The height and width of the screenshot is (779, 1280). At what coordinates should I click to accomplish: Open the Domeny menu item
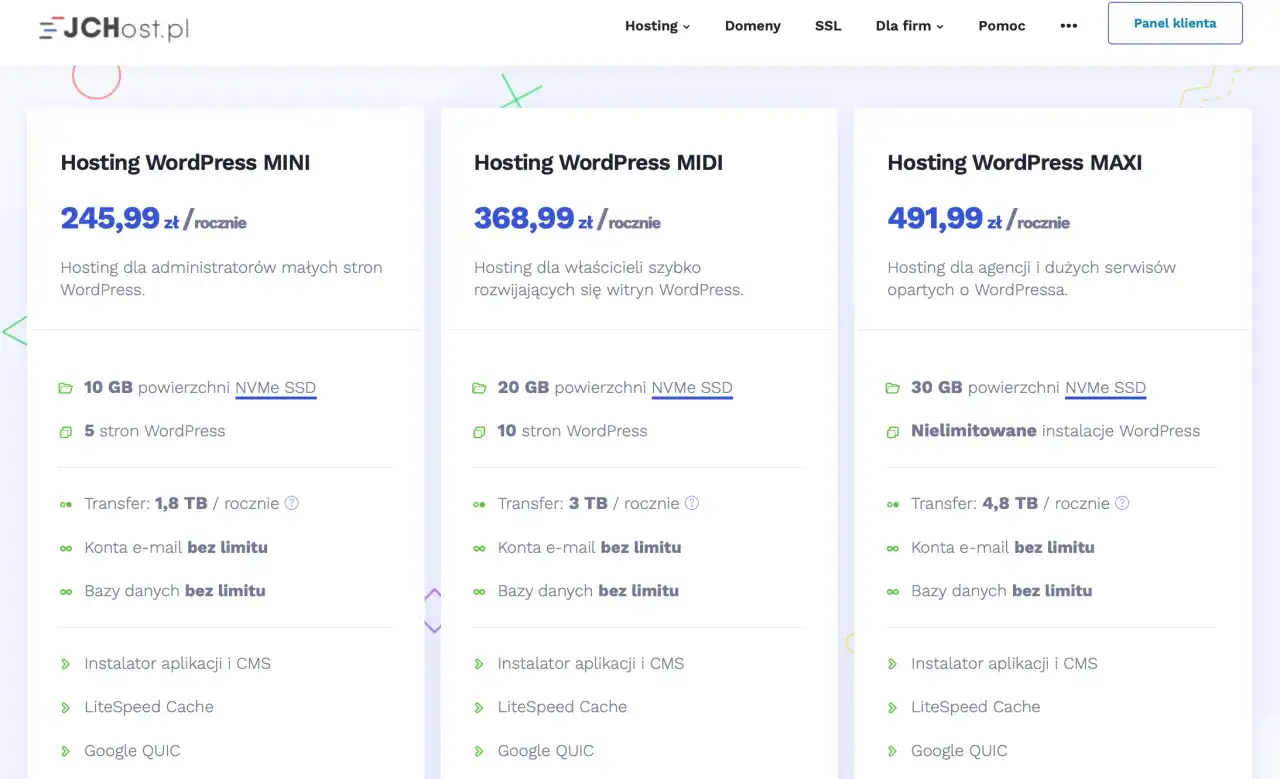(753, 26)
